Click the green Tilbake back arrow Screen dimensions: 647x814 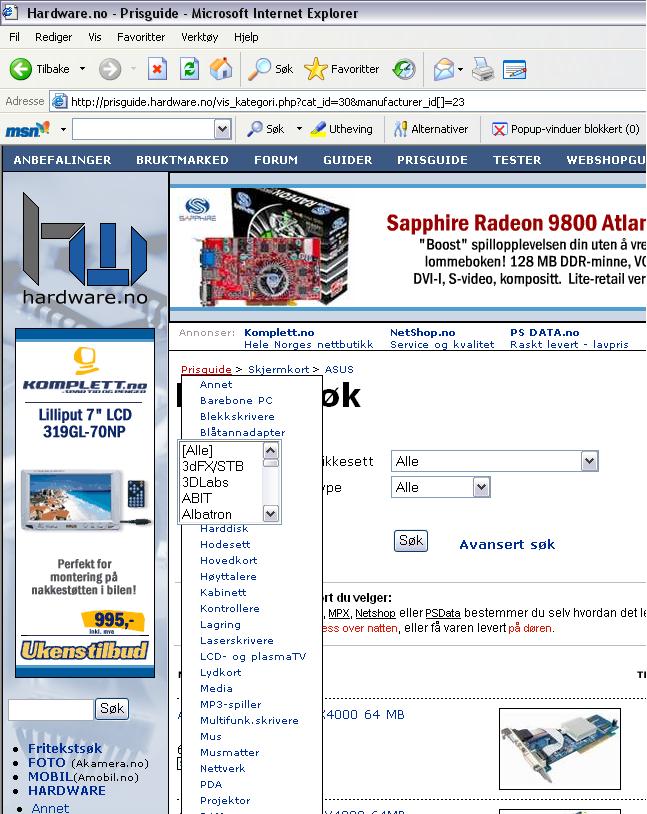[x=21, y=69]
